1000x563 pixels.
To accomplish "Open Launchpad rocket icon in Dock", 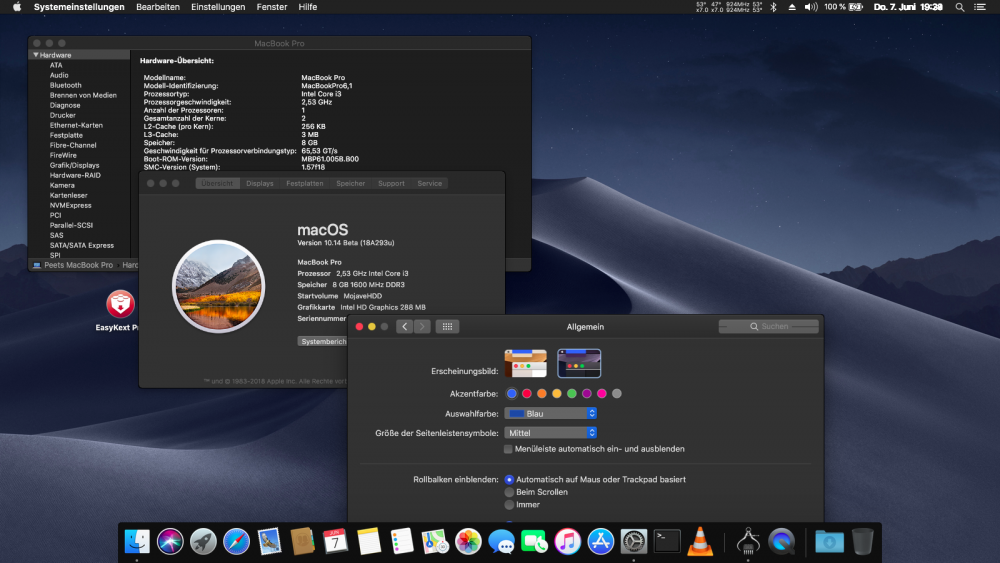I will coord(203,542).
